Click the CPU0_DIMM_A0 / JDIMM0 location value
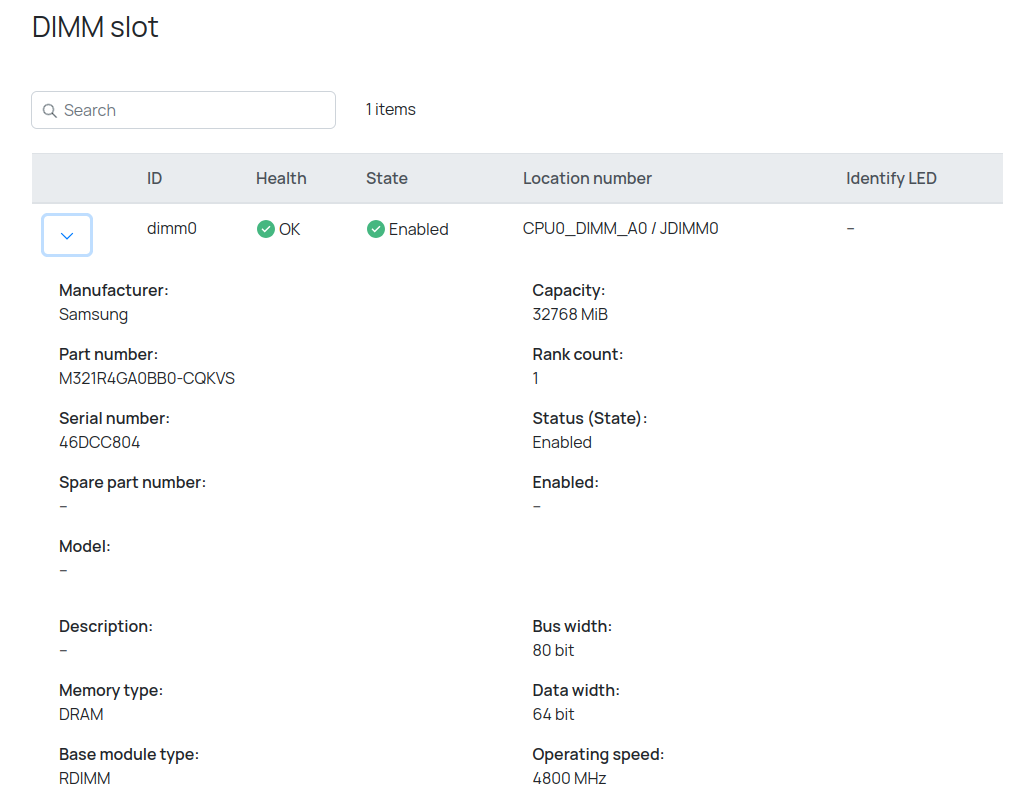The image size is (1016, 812). coord(620,228)
